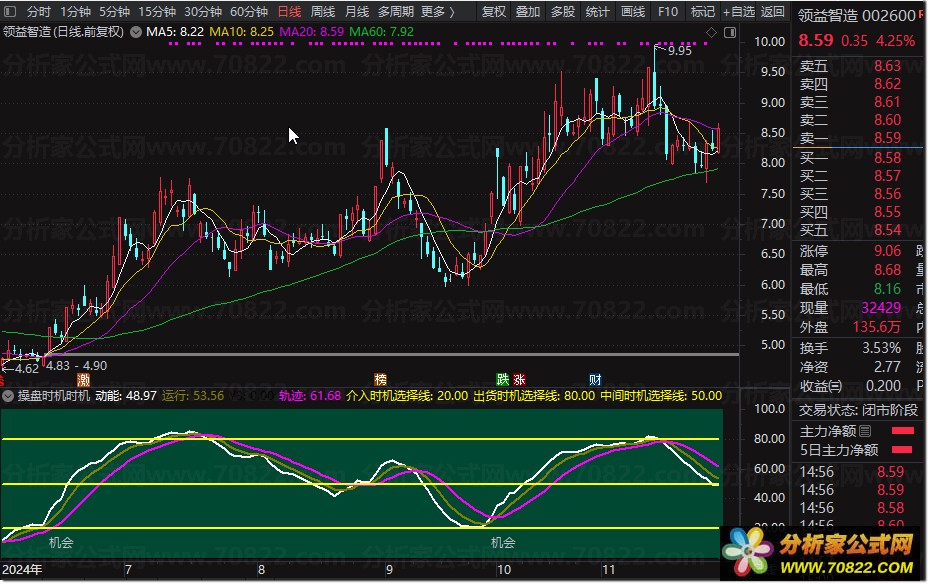Click the 激 event marker icon
This screenshot has width=930, height=584.
pos(84,379)
